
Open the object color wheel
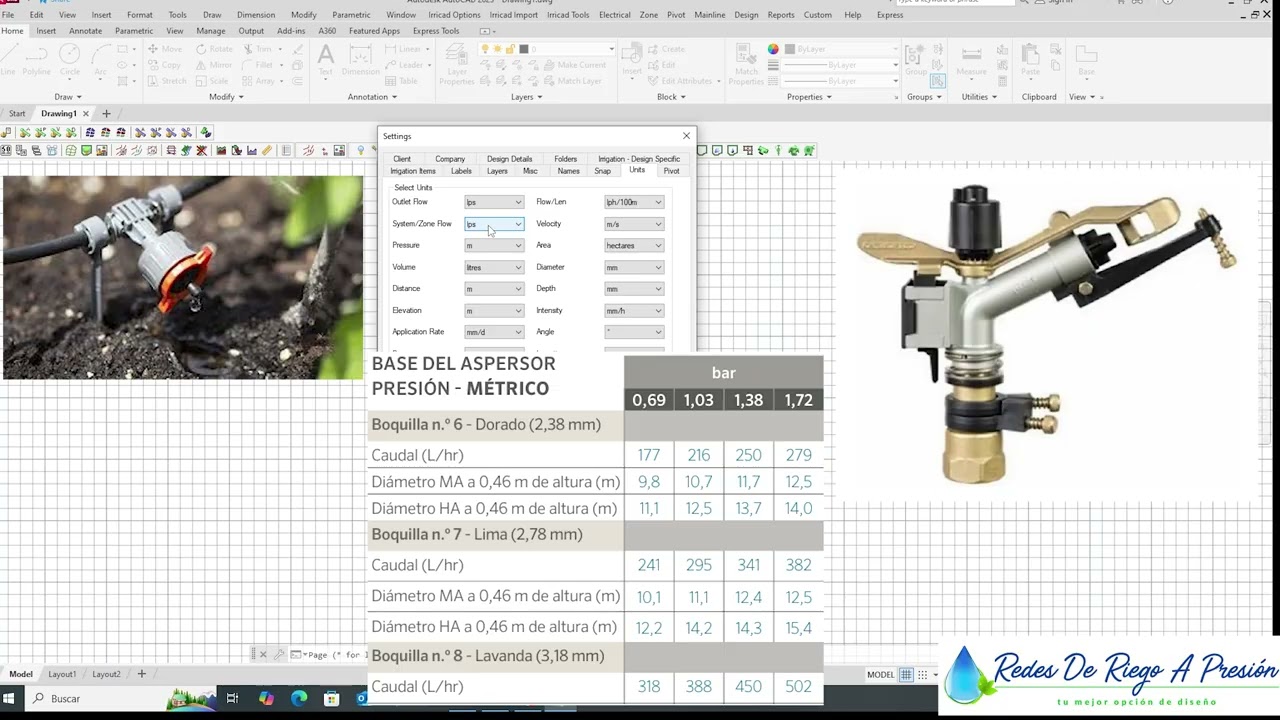pyautogui.click(x=773, y=49)
